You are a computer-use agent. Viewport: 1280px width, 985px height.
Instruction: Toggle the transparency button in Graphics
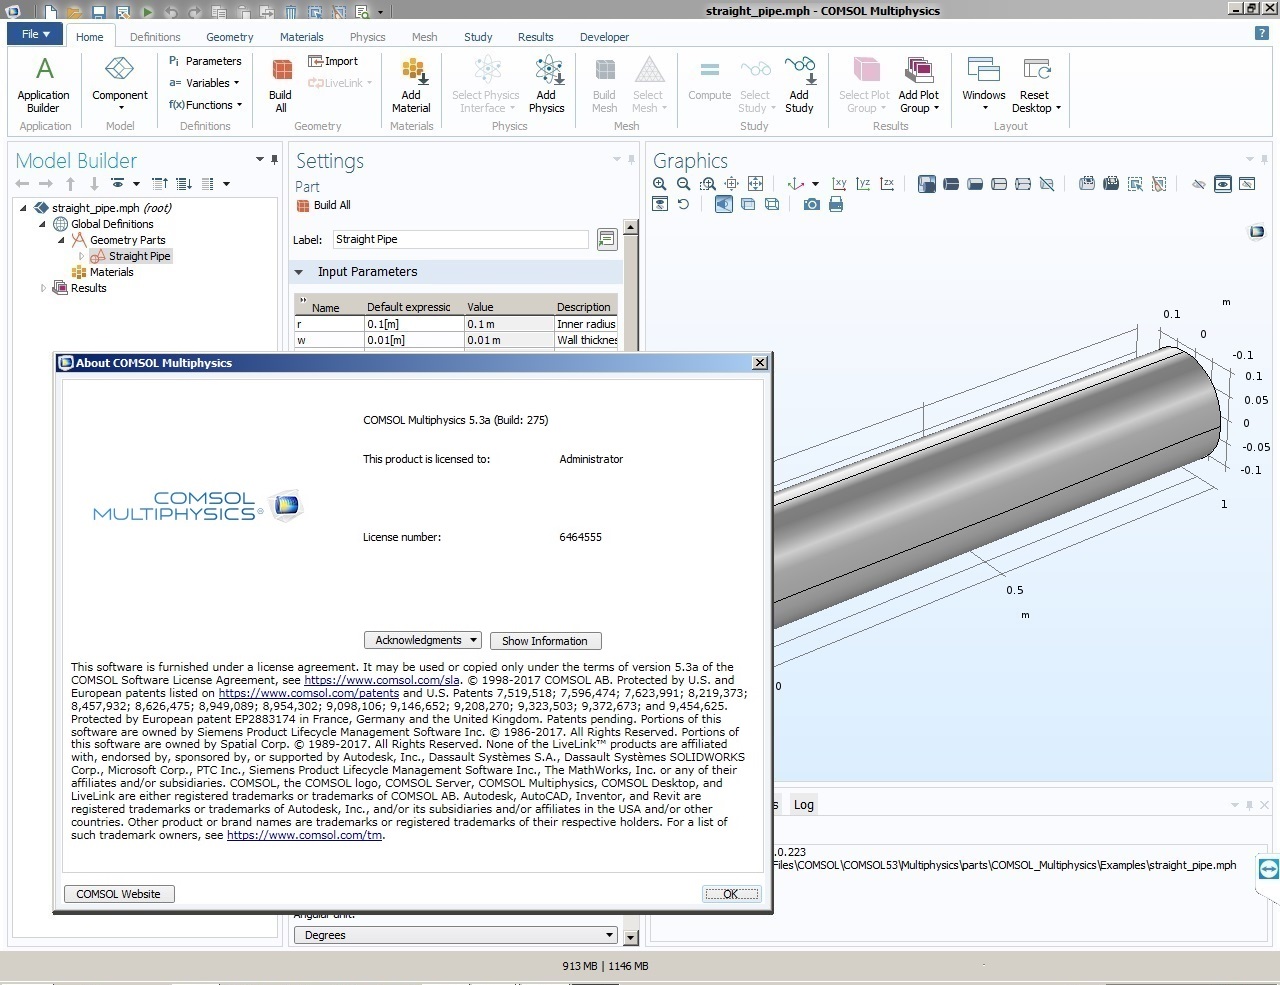pos(748,204)
